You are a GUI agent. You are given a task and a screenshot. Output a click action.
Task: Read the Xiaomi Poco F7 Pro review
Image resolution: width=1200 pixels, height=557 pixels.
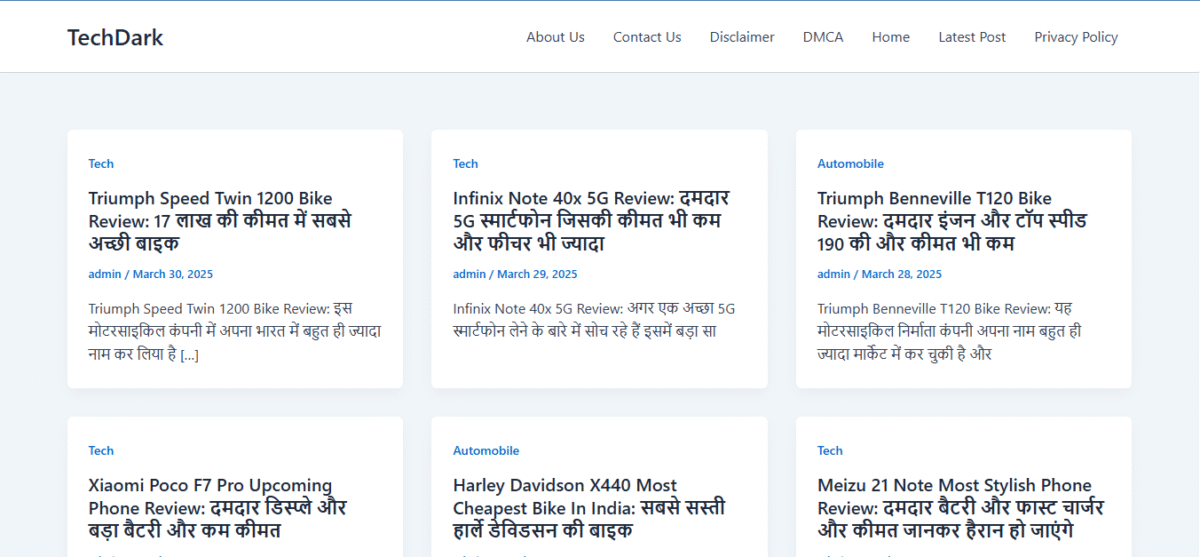pos(218,507)
